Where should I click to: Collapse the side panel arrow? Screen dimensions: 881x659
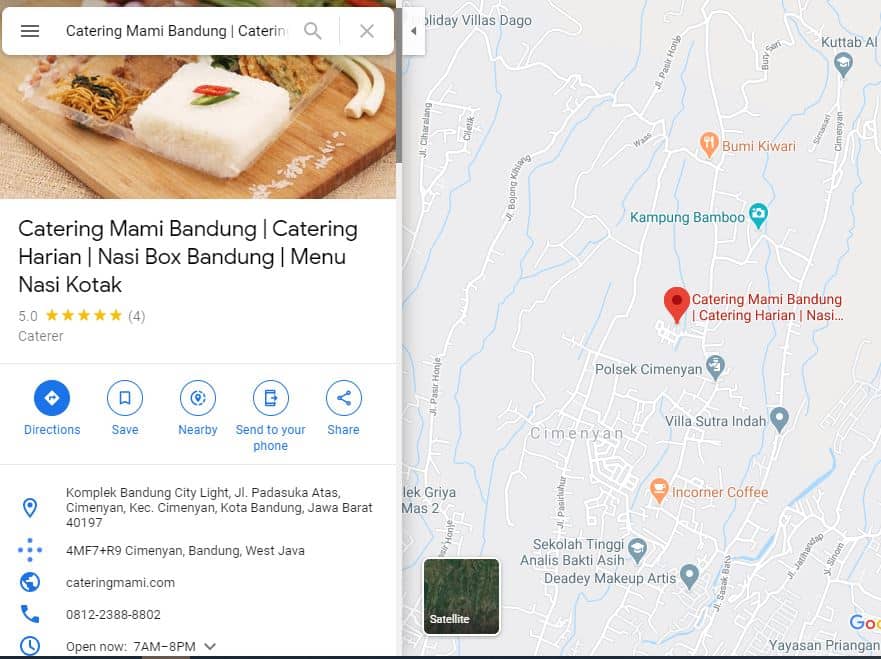pyautogui.click(x=414, y=31)
